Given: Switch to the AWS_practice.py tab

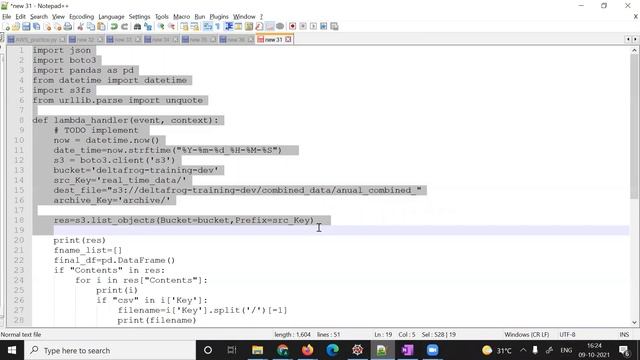Looking at the screenshot, I should point(36,40).
